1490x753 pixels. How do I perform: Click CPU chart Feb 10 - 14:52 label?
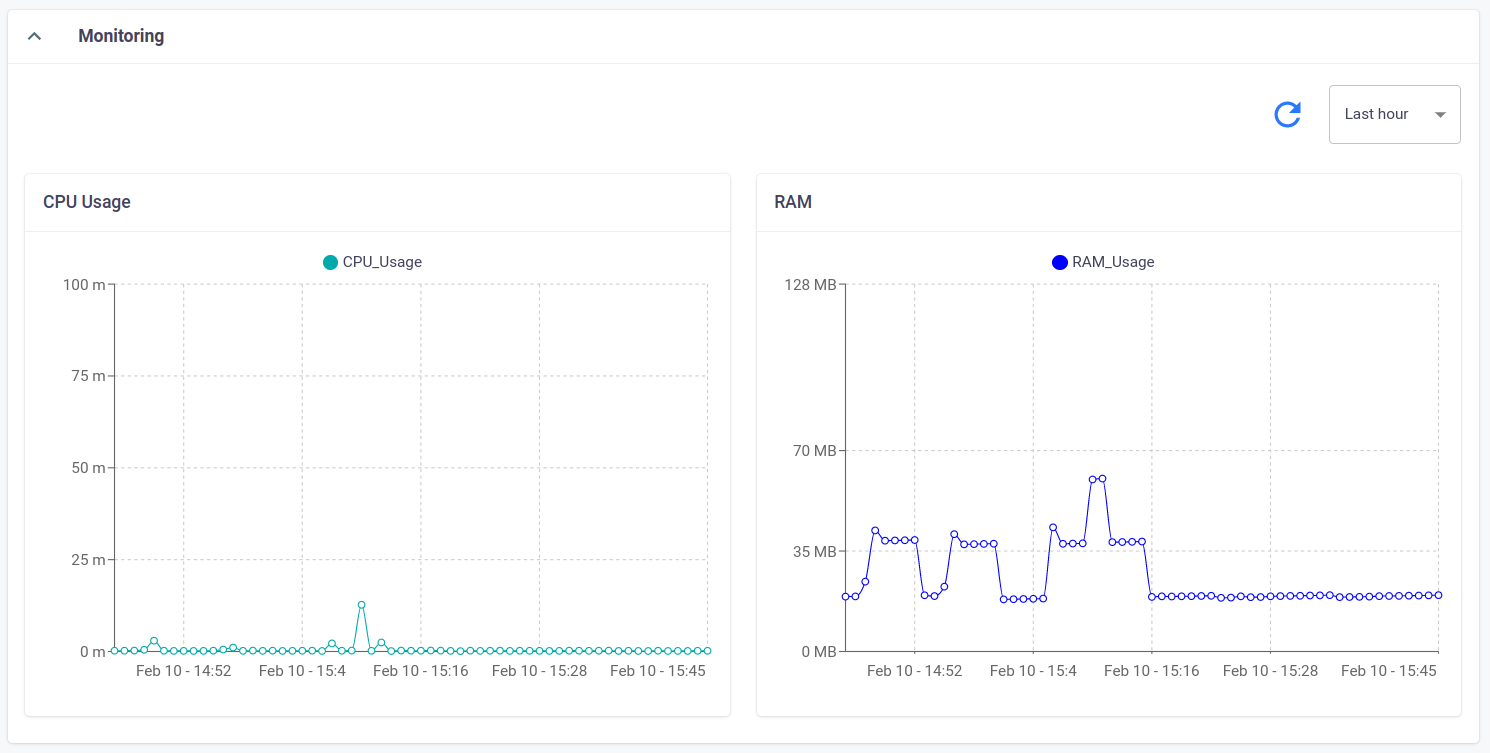pyautogui.click(x=184, y=671)
